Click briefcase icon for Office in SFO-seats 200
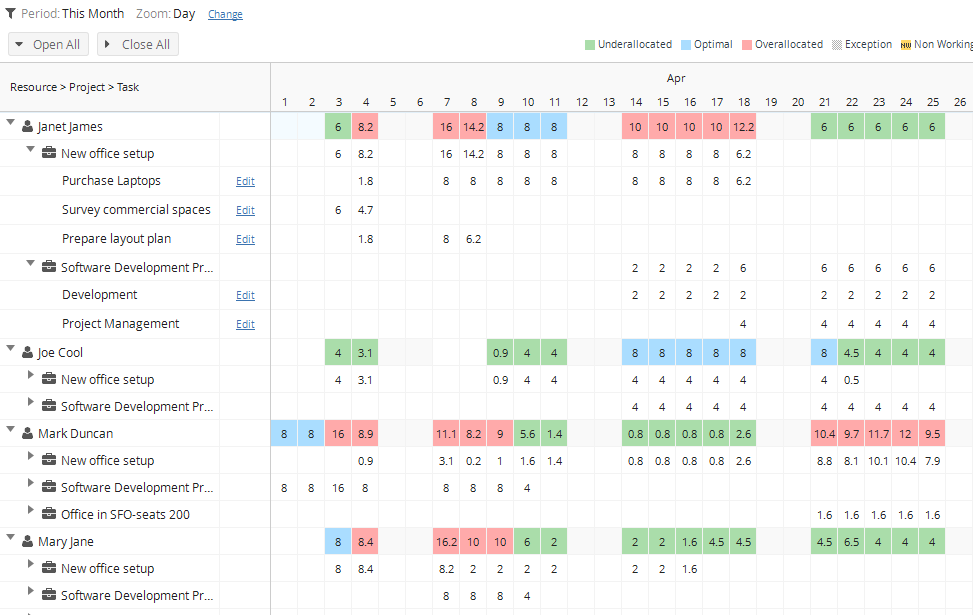The height and width of the screenshot is (615, 973). (x=49, y=514)
